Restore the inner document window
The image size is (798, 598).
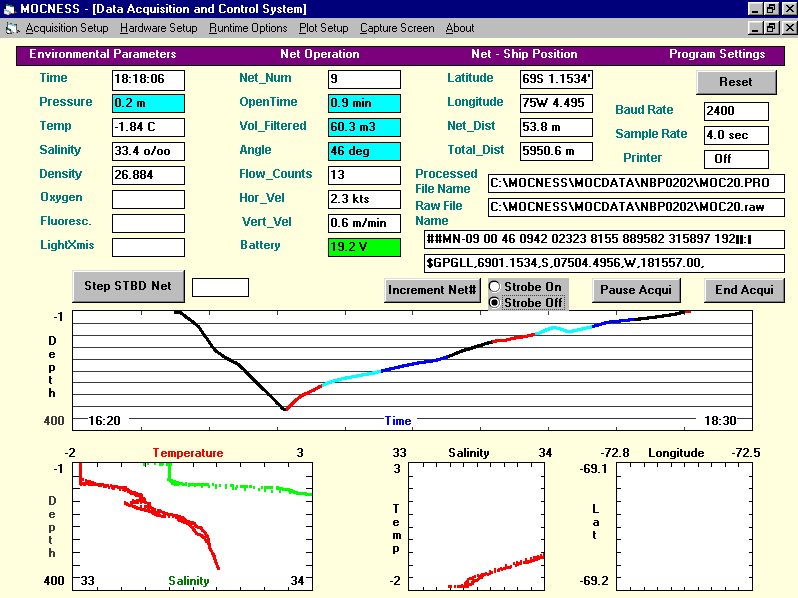pyautogui.click(x=773, y=28)
